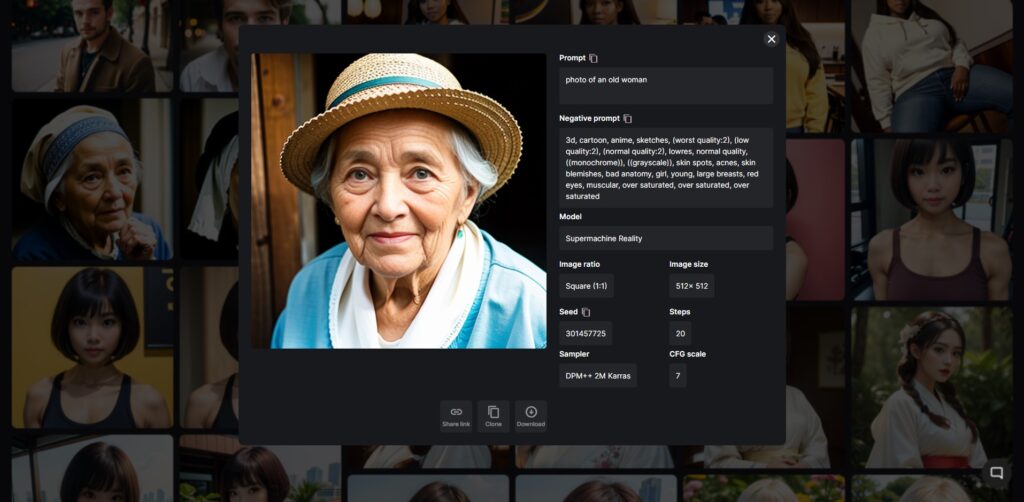This screenshot has width=1024, height=502.
Task: Copy the seed value icon
Action: click(x=586, y=312)
